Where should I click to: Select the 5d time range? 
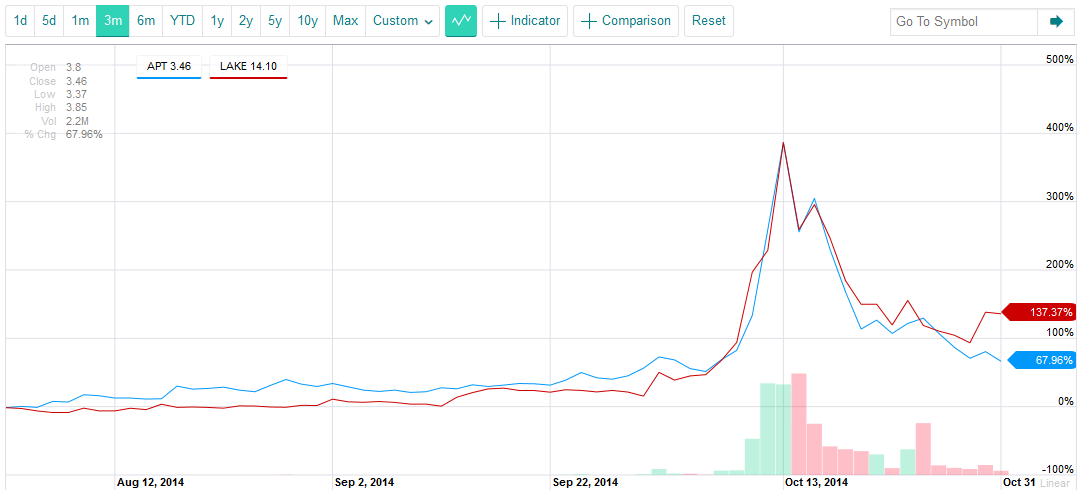tap(49, 21)
